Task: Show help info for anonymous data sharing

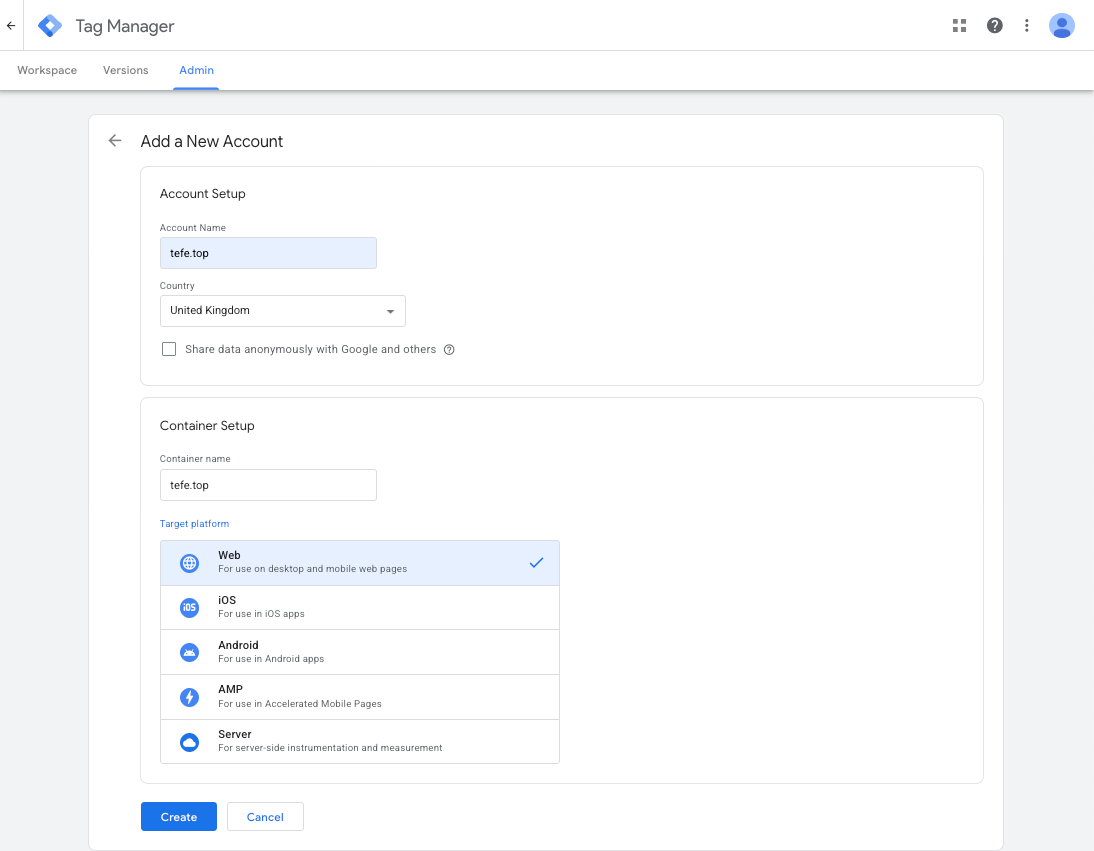Action: 449,350
